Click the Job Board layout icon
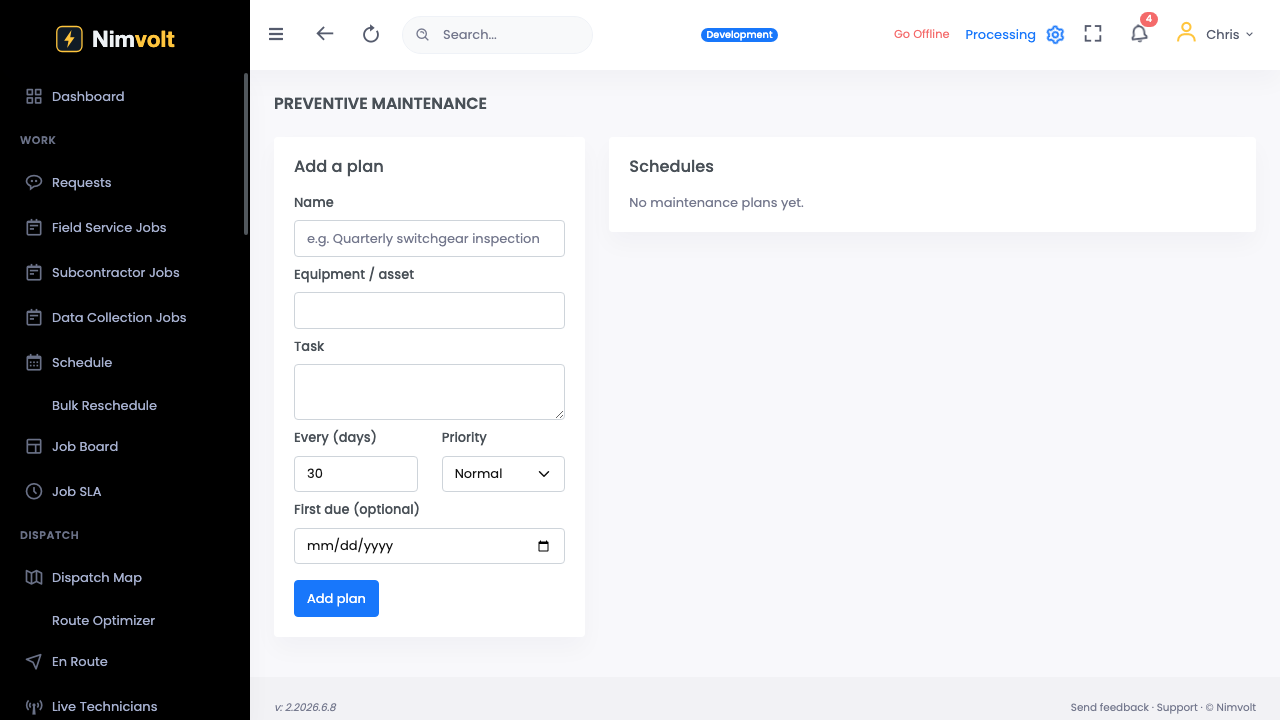Viewport: 1280px width, 720px height. point(34,446)
